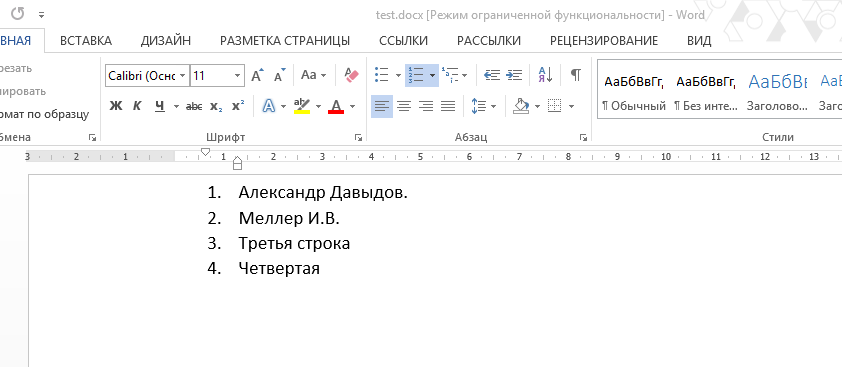
Task: Switch to the ДИЗАЙН tab
Action: click(166, 41)
